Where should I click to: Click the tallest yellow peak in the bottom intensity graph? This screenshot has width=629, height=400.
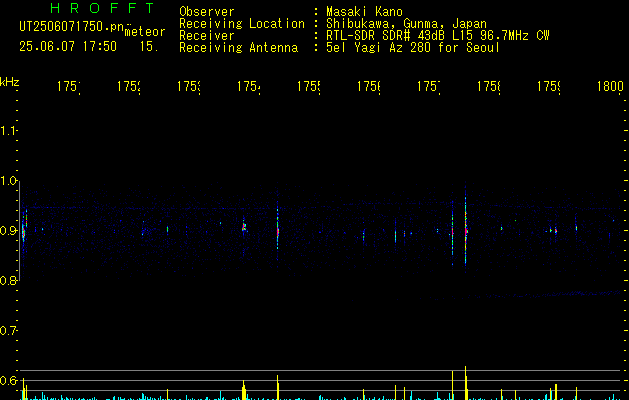click(x=466, y=383)
